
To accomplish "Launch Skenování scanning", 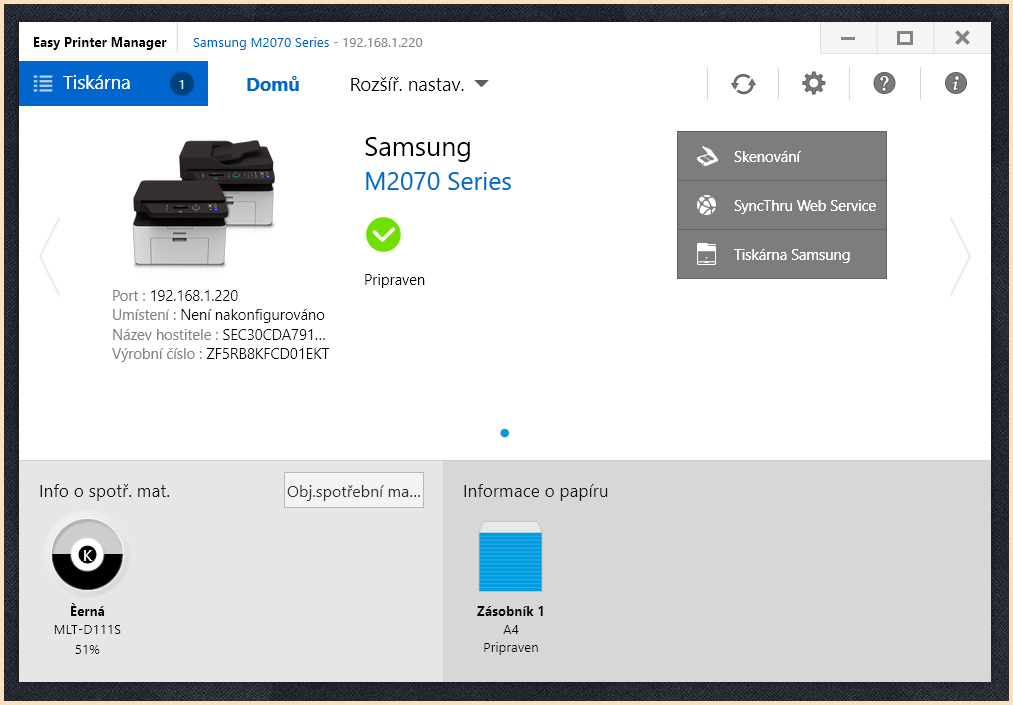I will pos(782,156).
